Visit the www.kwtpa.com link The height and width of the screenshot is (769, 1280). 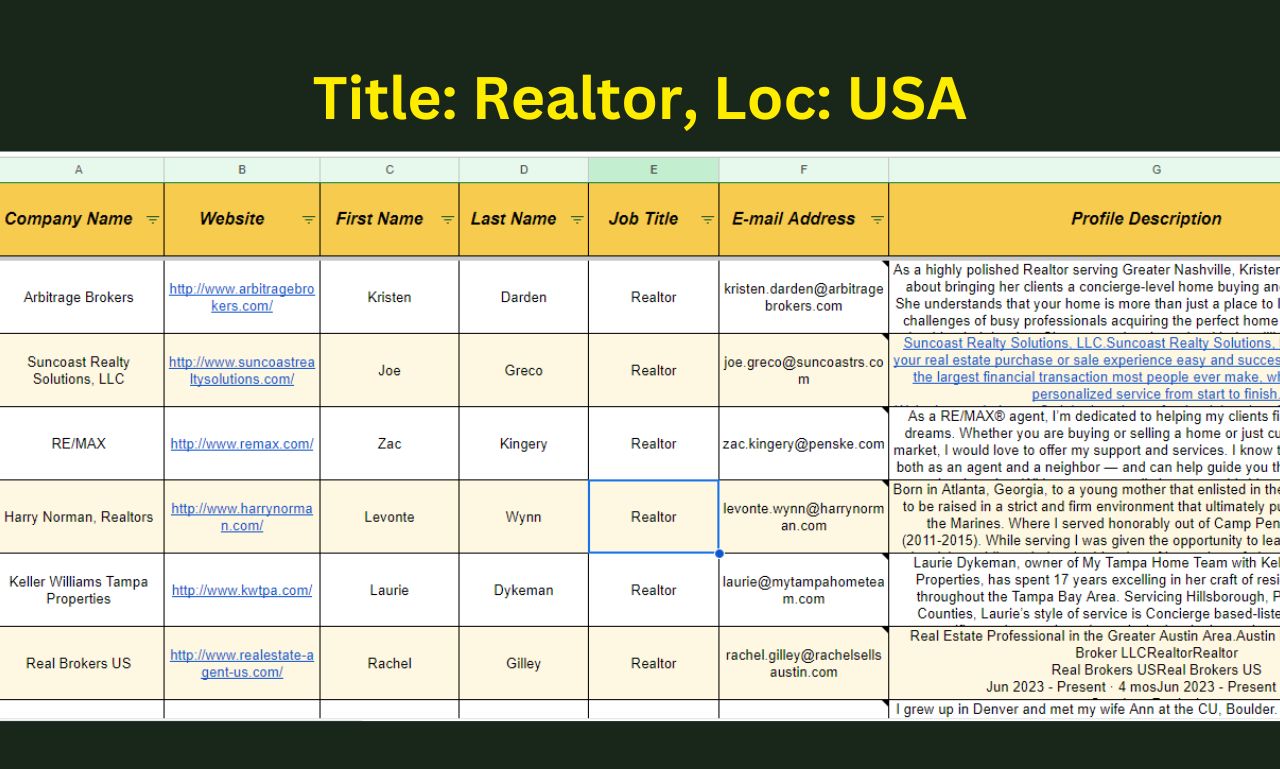click(x=241, y=590)
